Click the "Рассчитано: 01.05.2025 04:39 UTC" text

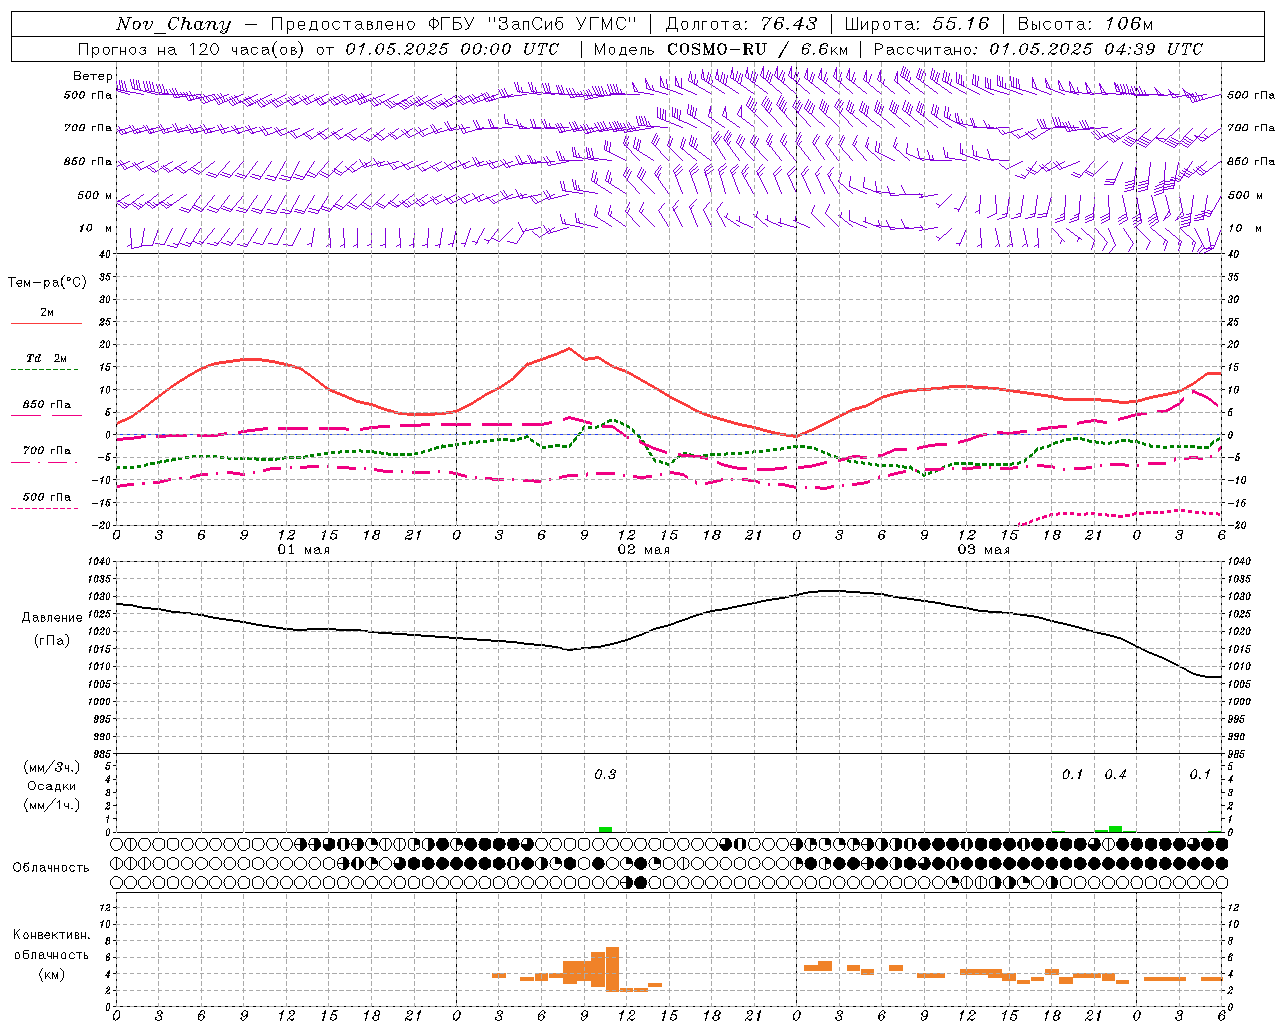[x=1038, y=49]
